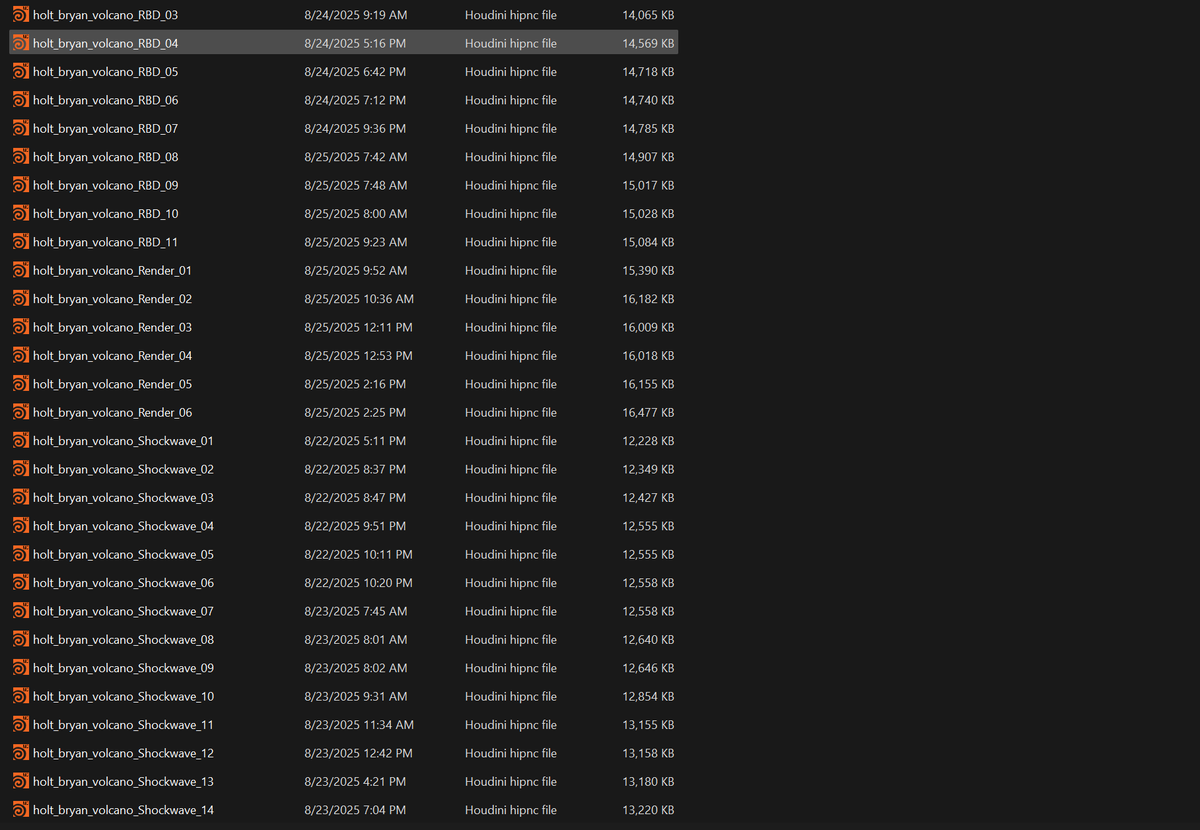Select the icon of holt_bryan_volcano_RBD_08
Image resolution: width=1200 pixels, height=830 pixels.
(21, 157)
